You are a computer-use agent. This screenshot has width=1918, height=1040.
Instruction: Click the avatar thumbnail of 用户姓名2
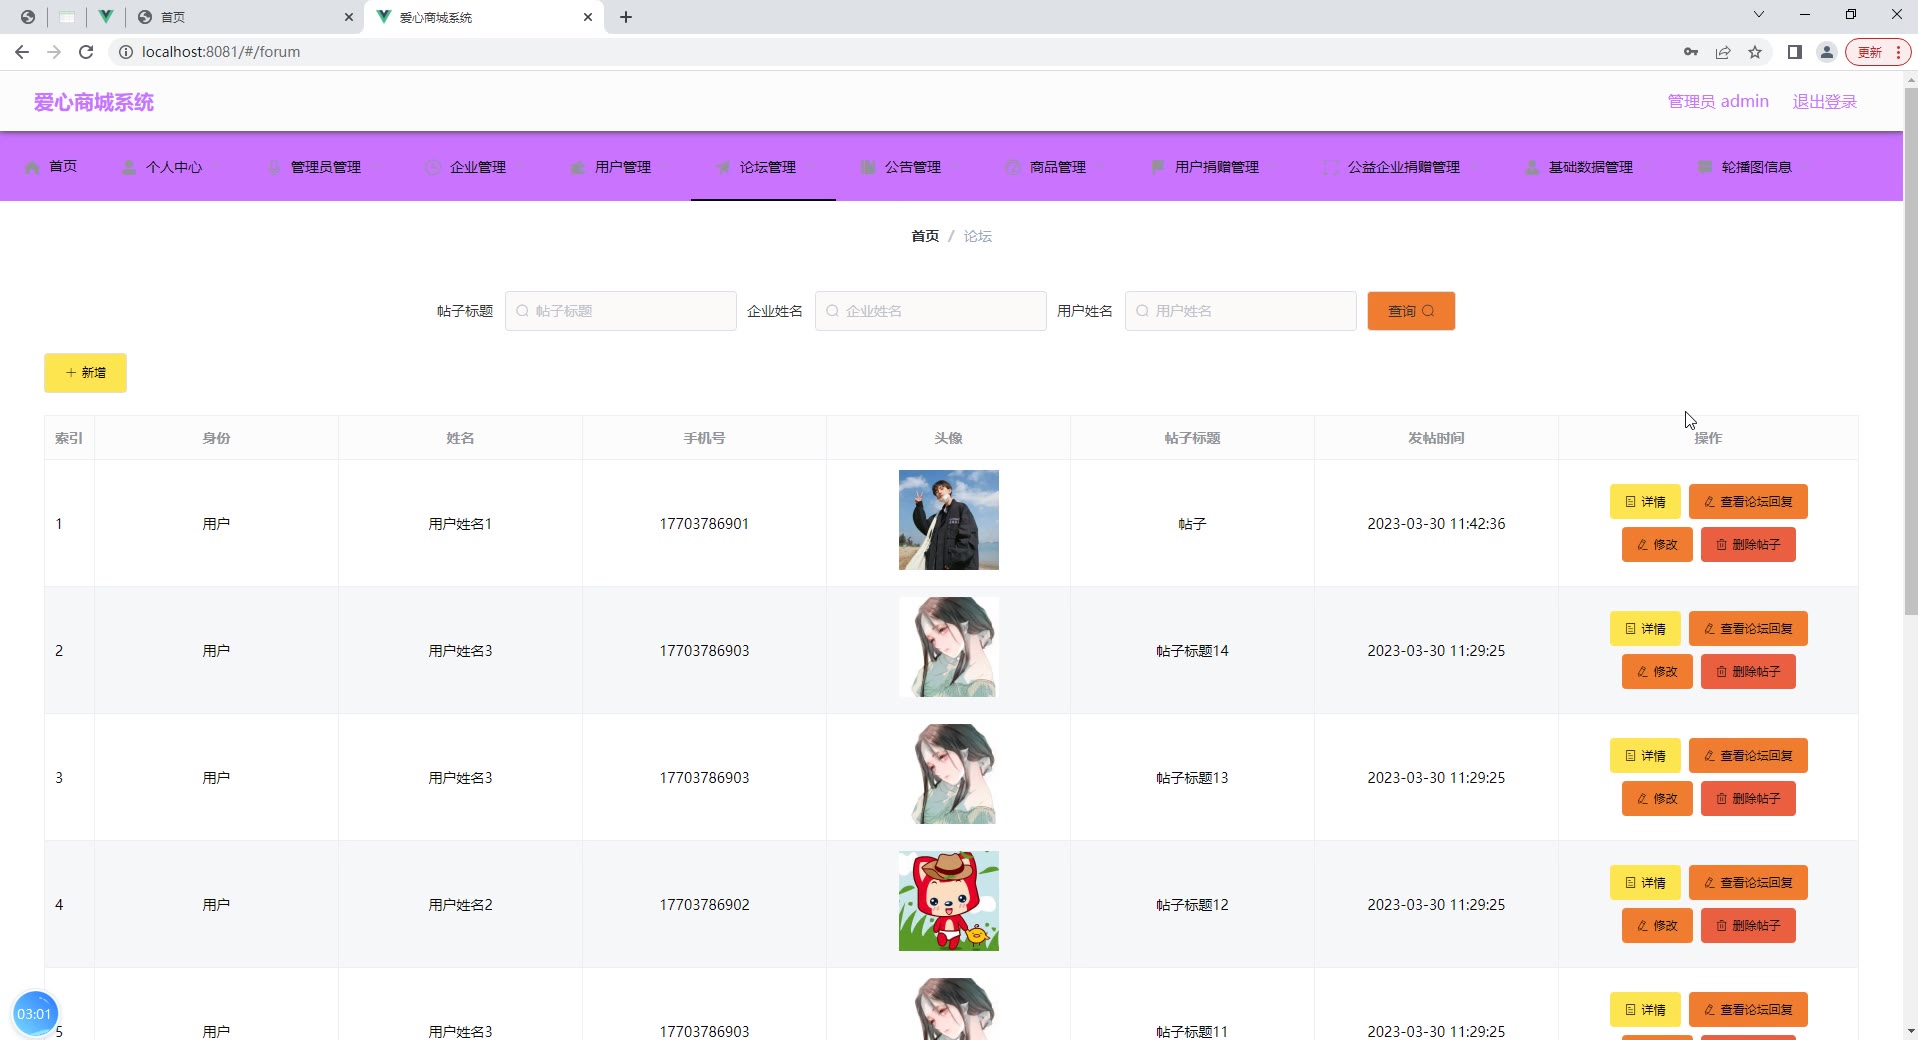(948, 901)
